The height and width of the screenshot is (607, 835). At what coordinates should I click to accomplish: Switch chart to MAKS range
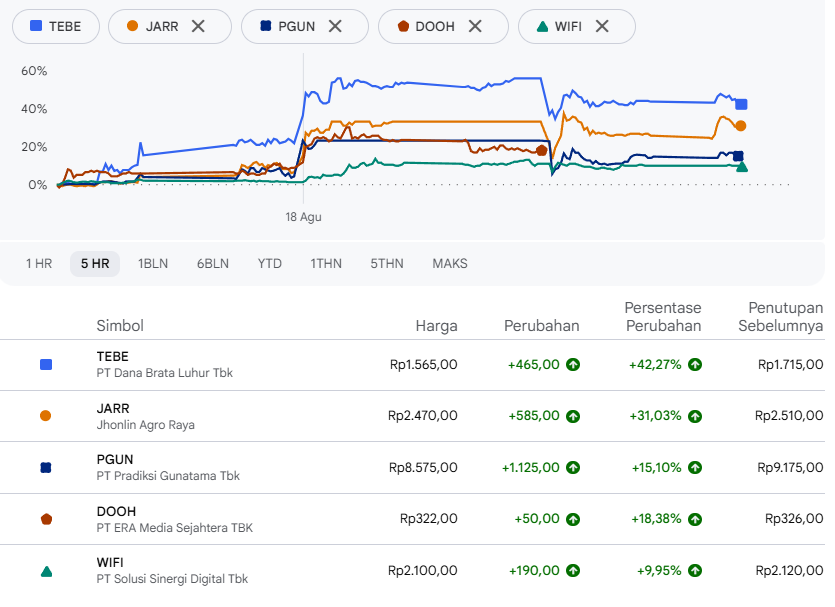pos(450,264)
